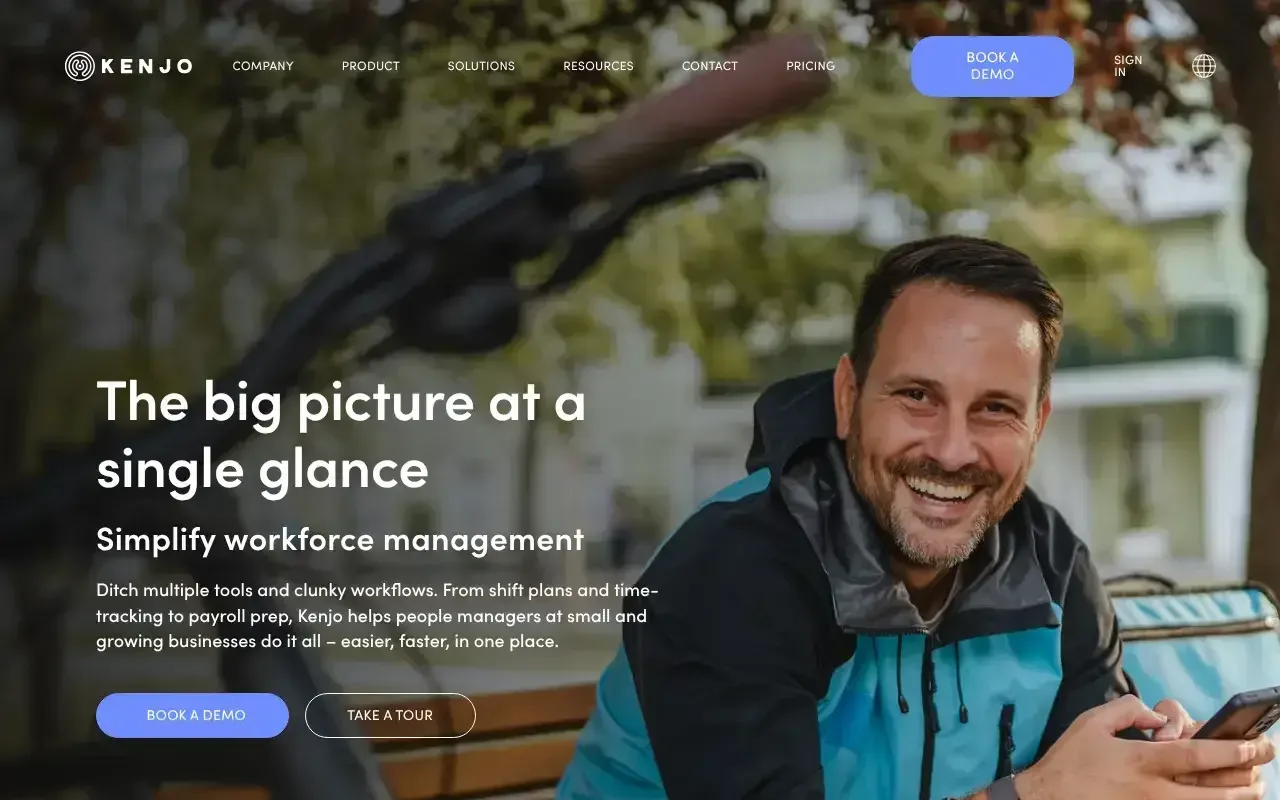The width and height of the screenshot is (1280, 800).
Task: Click the paragraph starting 'Ditch multiple tools'
Action: click(x=377, y=616)
